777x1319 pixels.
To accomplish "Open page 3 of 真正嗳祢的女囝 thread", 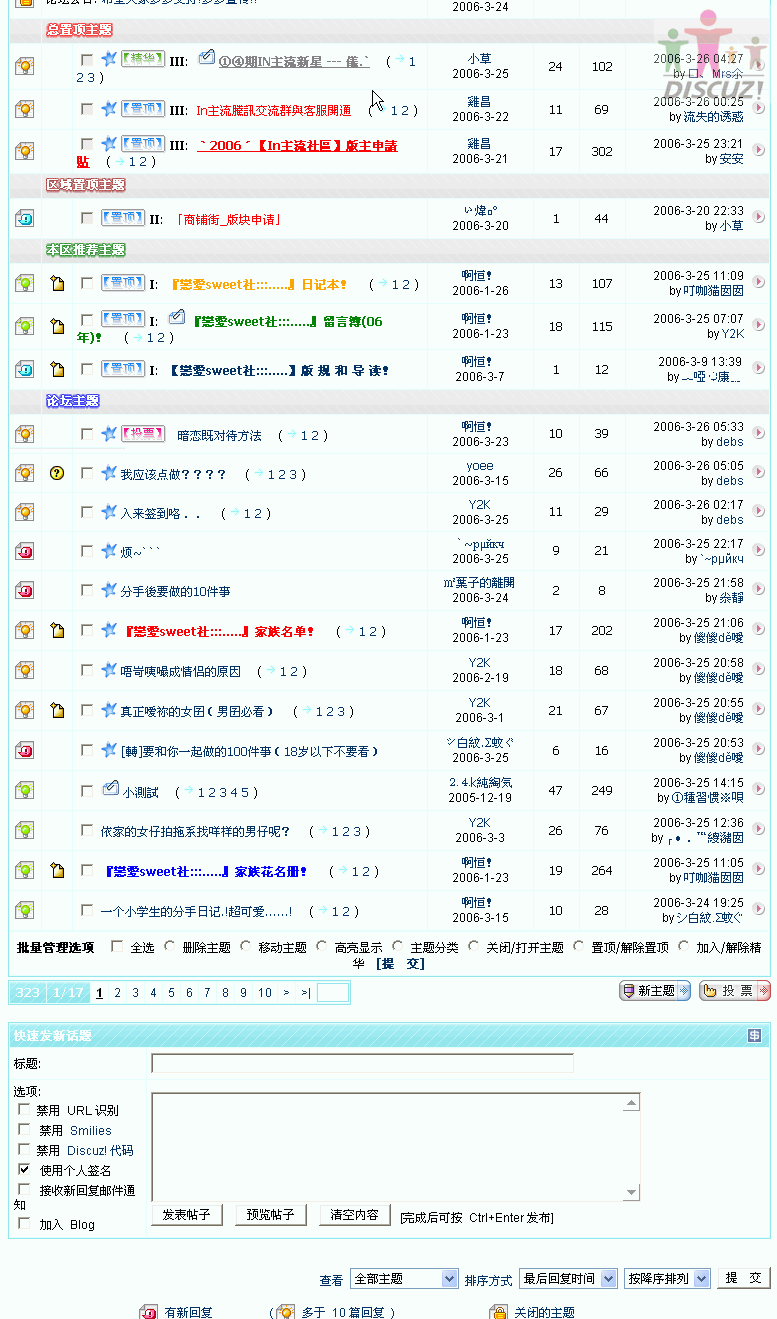I will (x=341, y=711).
